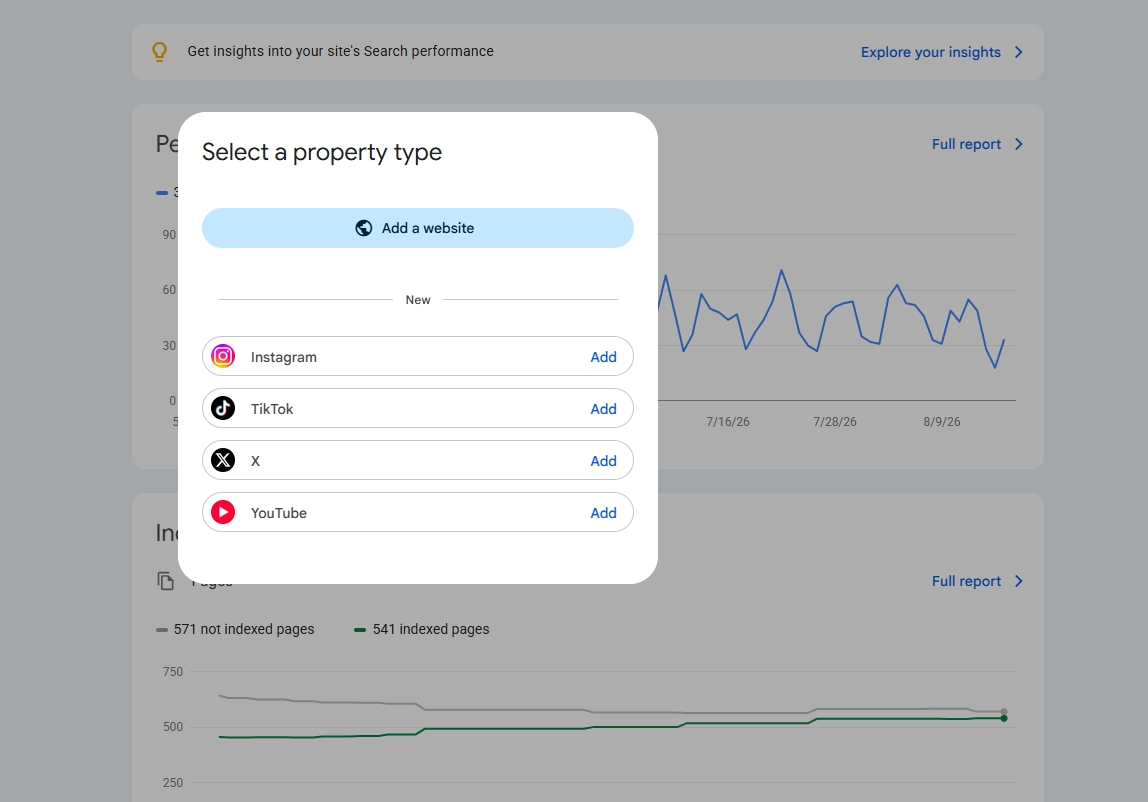Add the YouTube property

tap(603, 513)
